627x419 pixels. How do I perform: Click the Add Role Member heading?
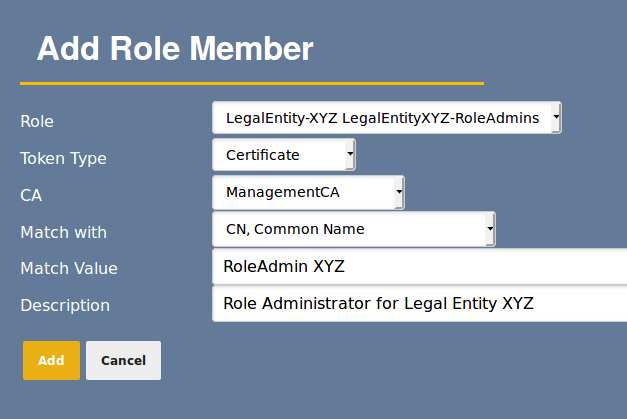(x=175, y=48)
